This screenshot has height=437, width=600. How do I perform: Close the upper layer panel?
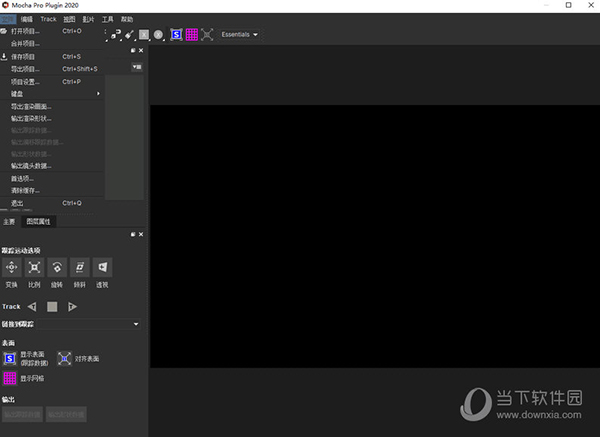(x=141, y=51)
